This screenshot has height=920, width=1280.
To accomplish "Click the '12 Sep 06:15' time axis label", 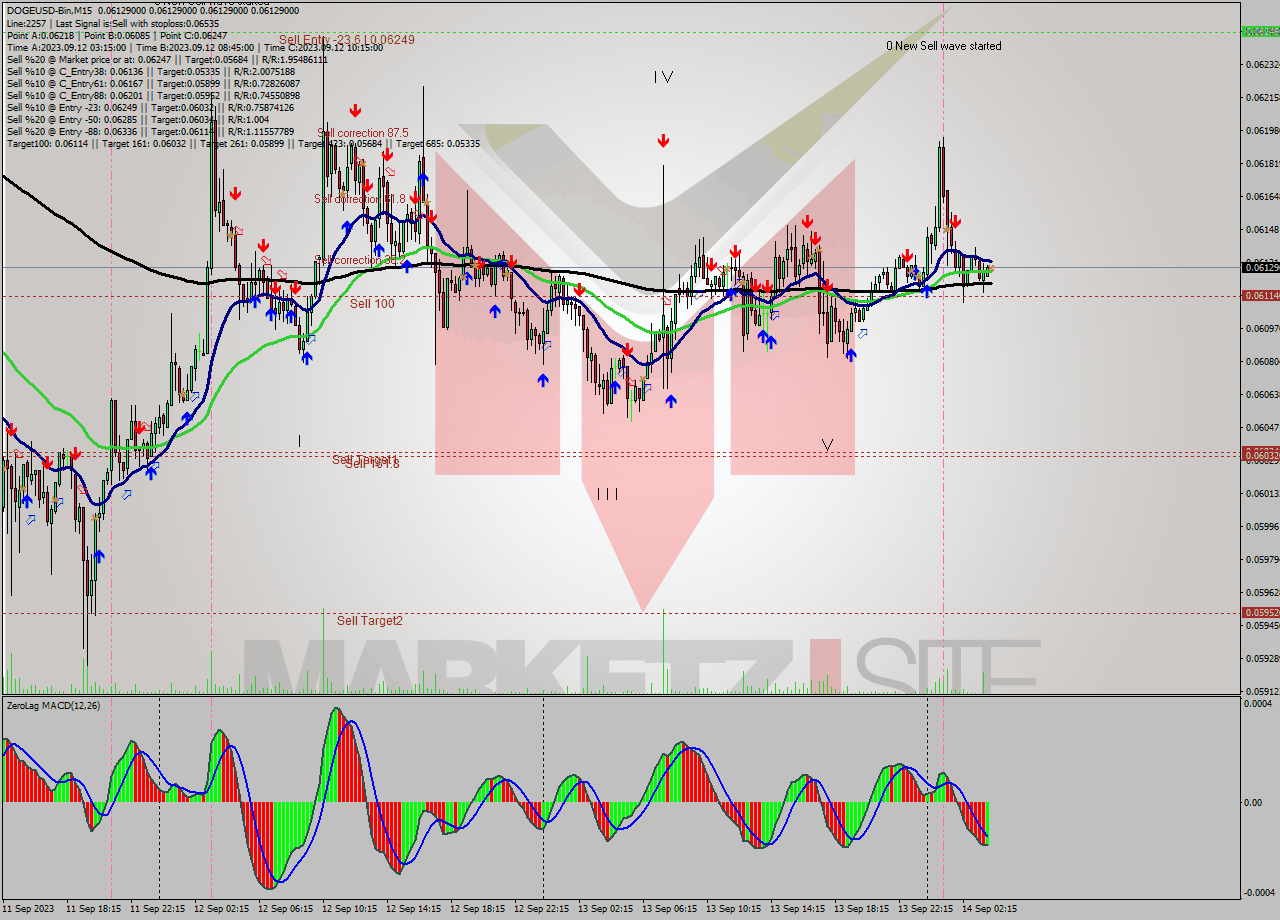I will 286,909.
